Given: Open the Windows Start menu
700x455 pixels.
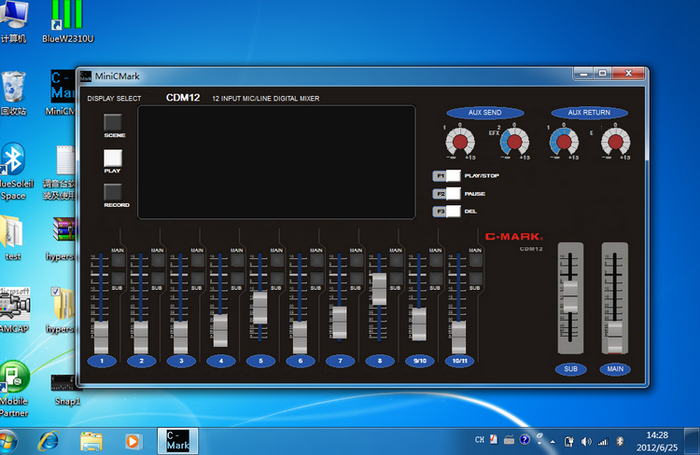Looking at the screenshot, I should 10,440.
